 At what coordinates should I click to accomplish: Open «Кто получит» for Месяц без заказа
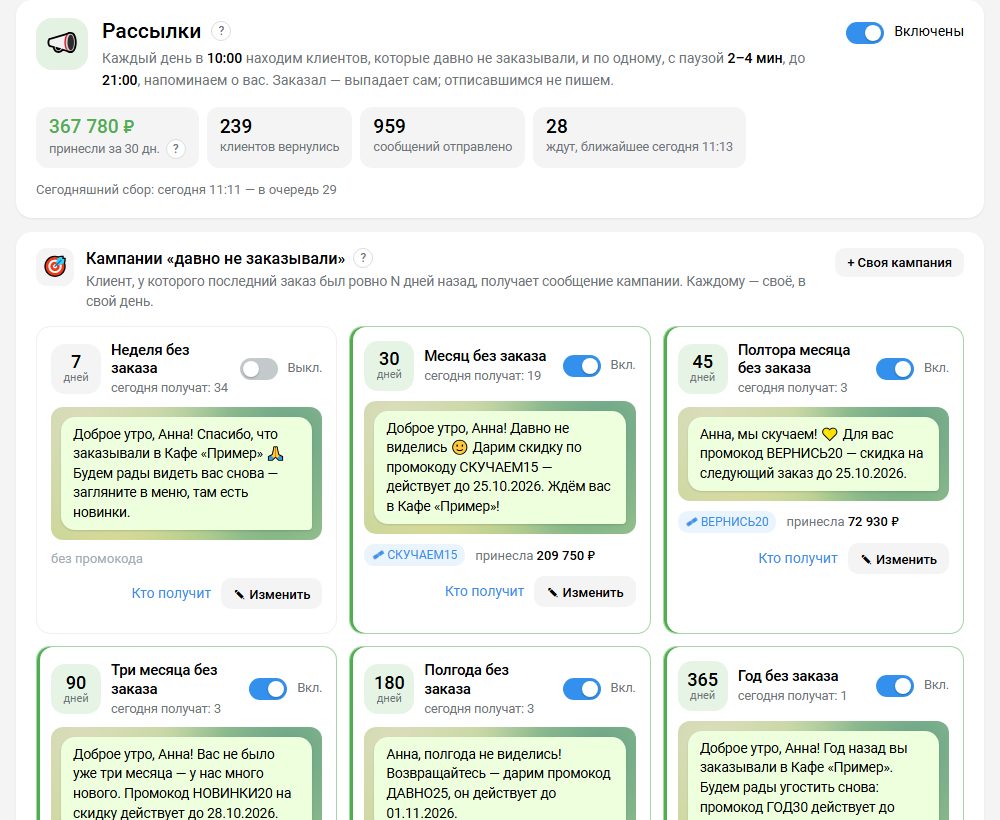[484, 591]
